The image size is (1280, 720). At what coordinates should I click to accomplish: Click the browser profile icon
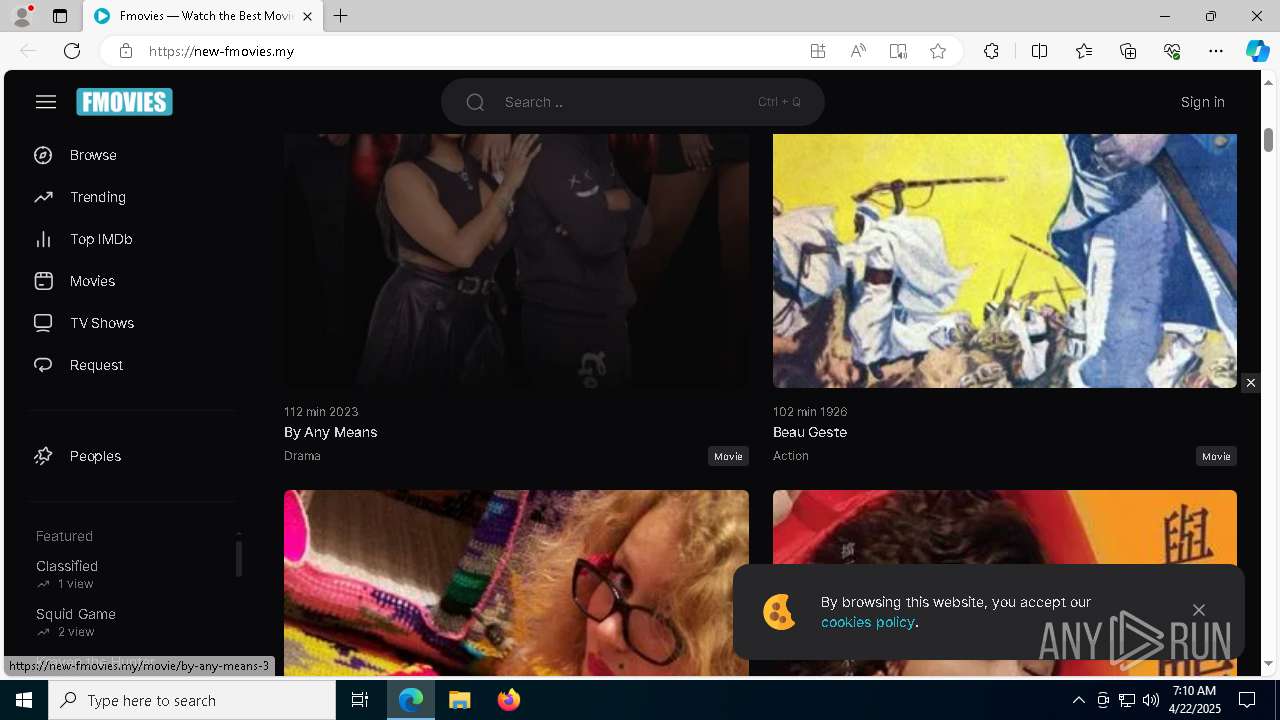22,16
